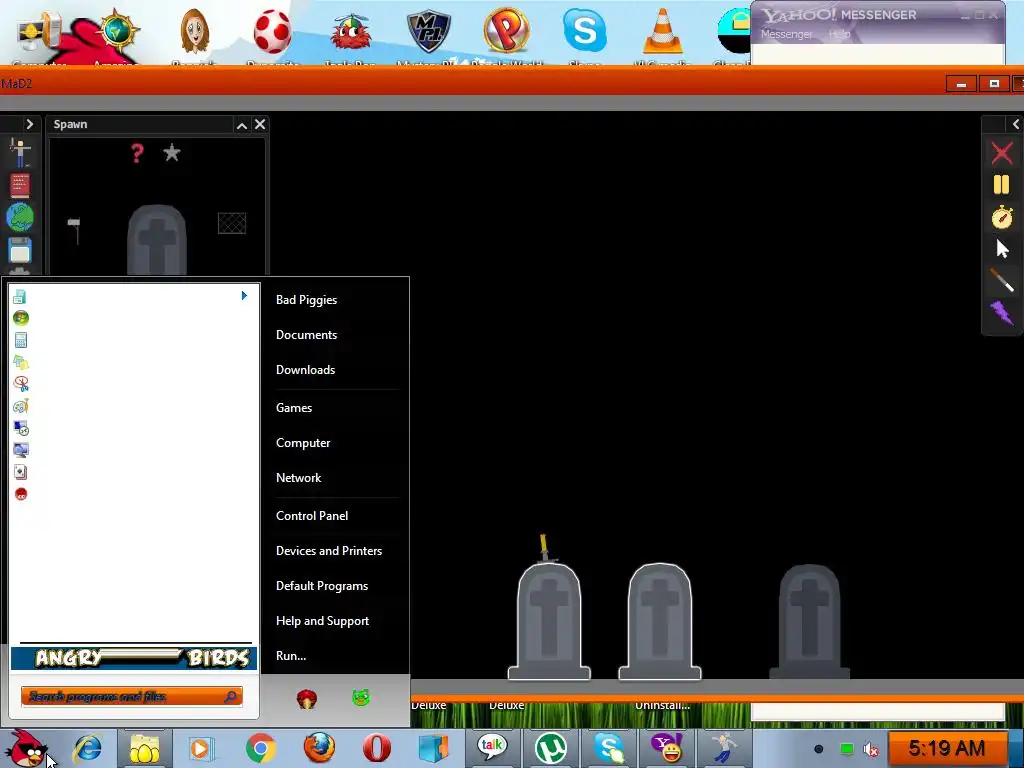Image resolution: width=1024 pixels, height=768 pixels.
Task: Expand the left toolbar with right chevron
Action: tap(29, 124)
